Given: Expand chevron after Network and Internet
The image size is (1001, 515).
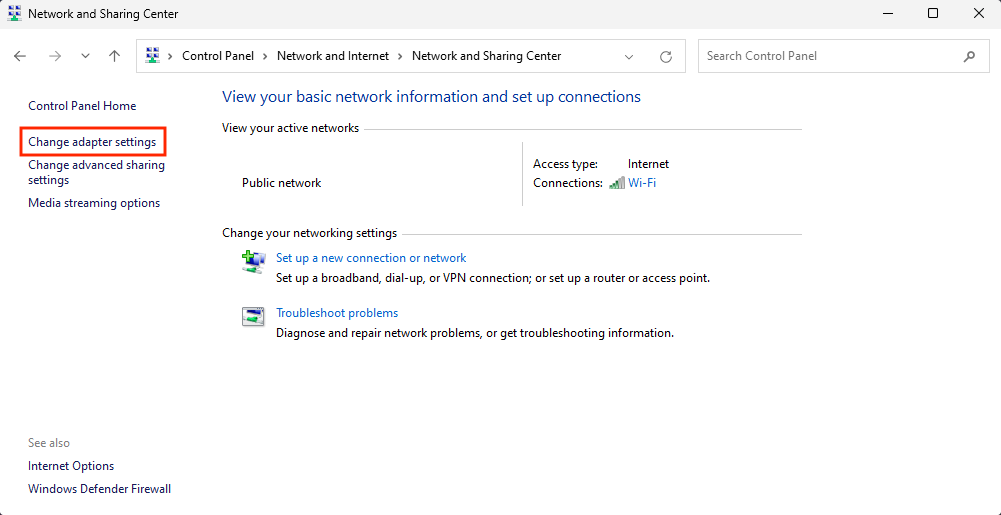Looking at the screenshot, I should click(x=400, y=56).
